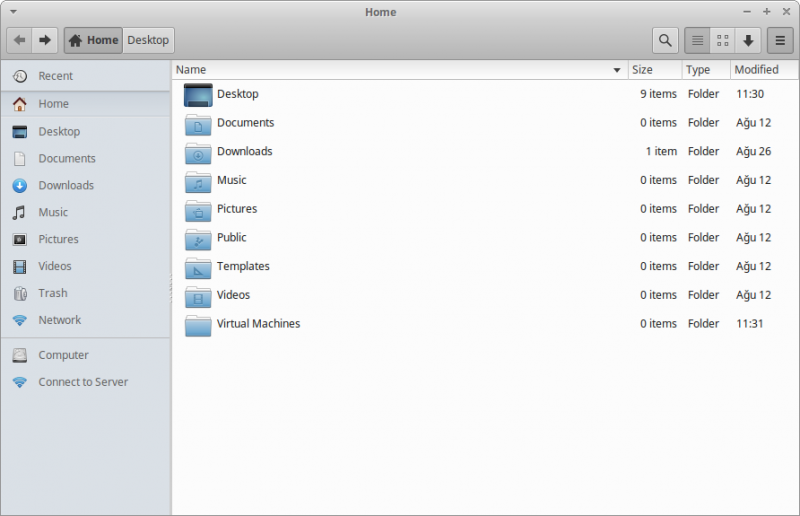Image resolution: width=800 pixels, height=516 pixels.
Task: Sort by the Size column header
Action: 655,70
